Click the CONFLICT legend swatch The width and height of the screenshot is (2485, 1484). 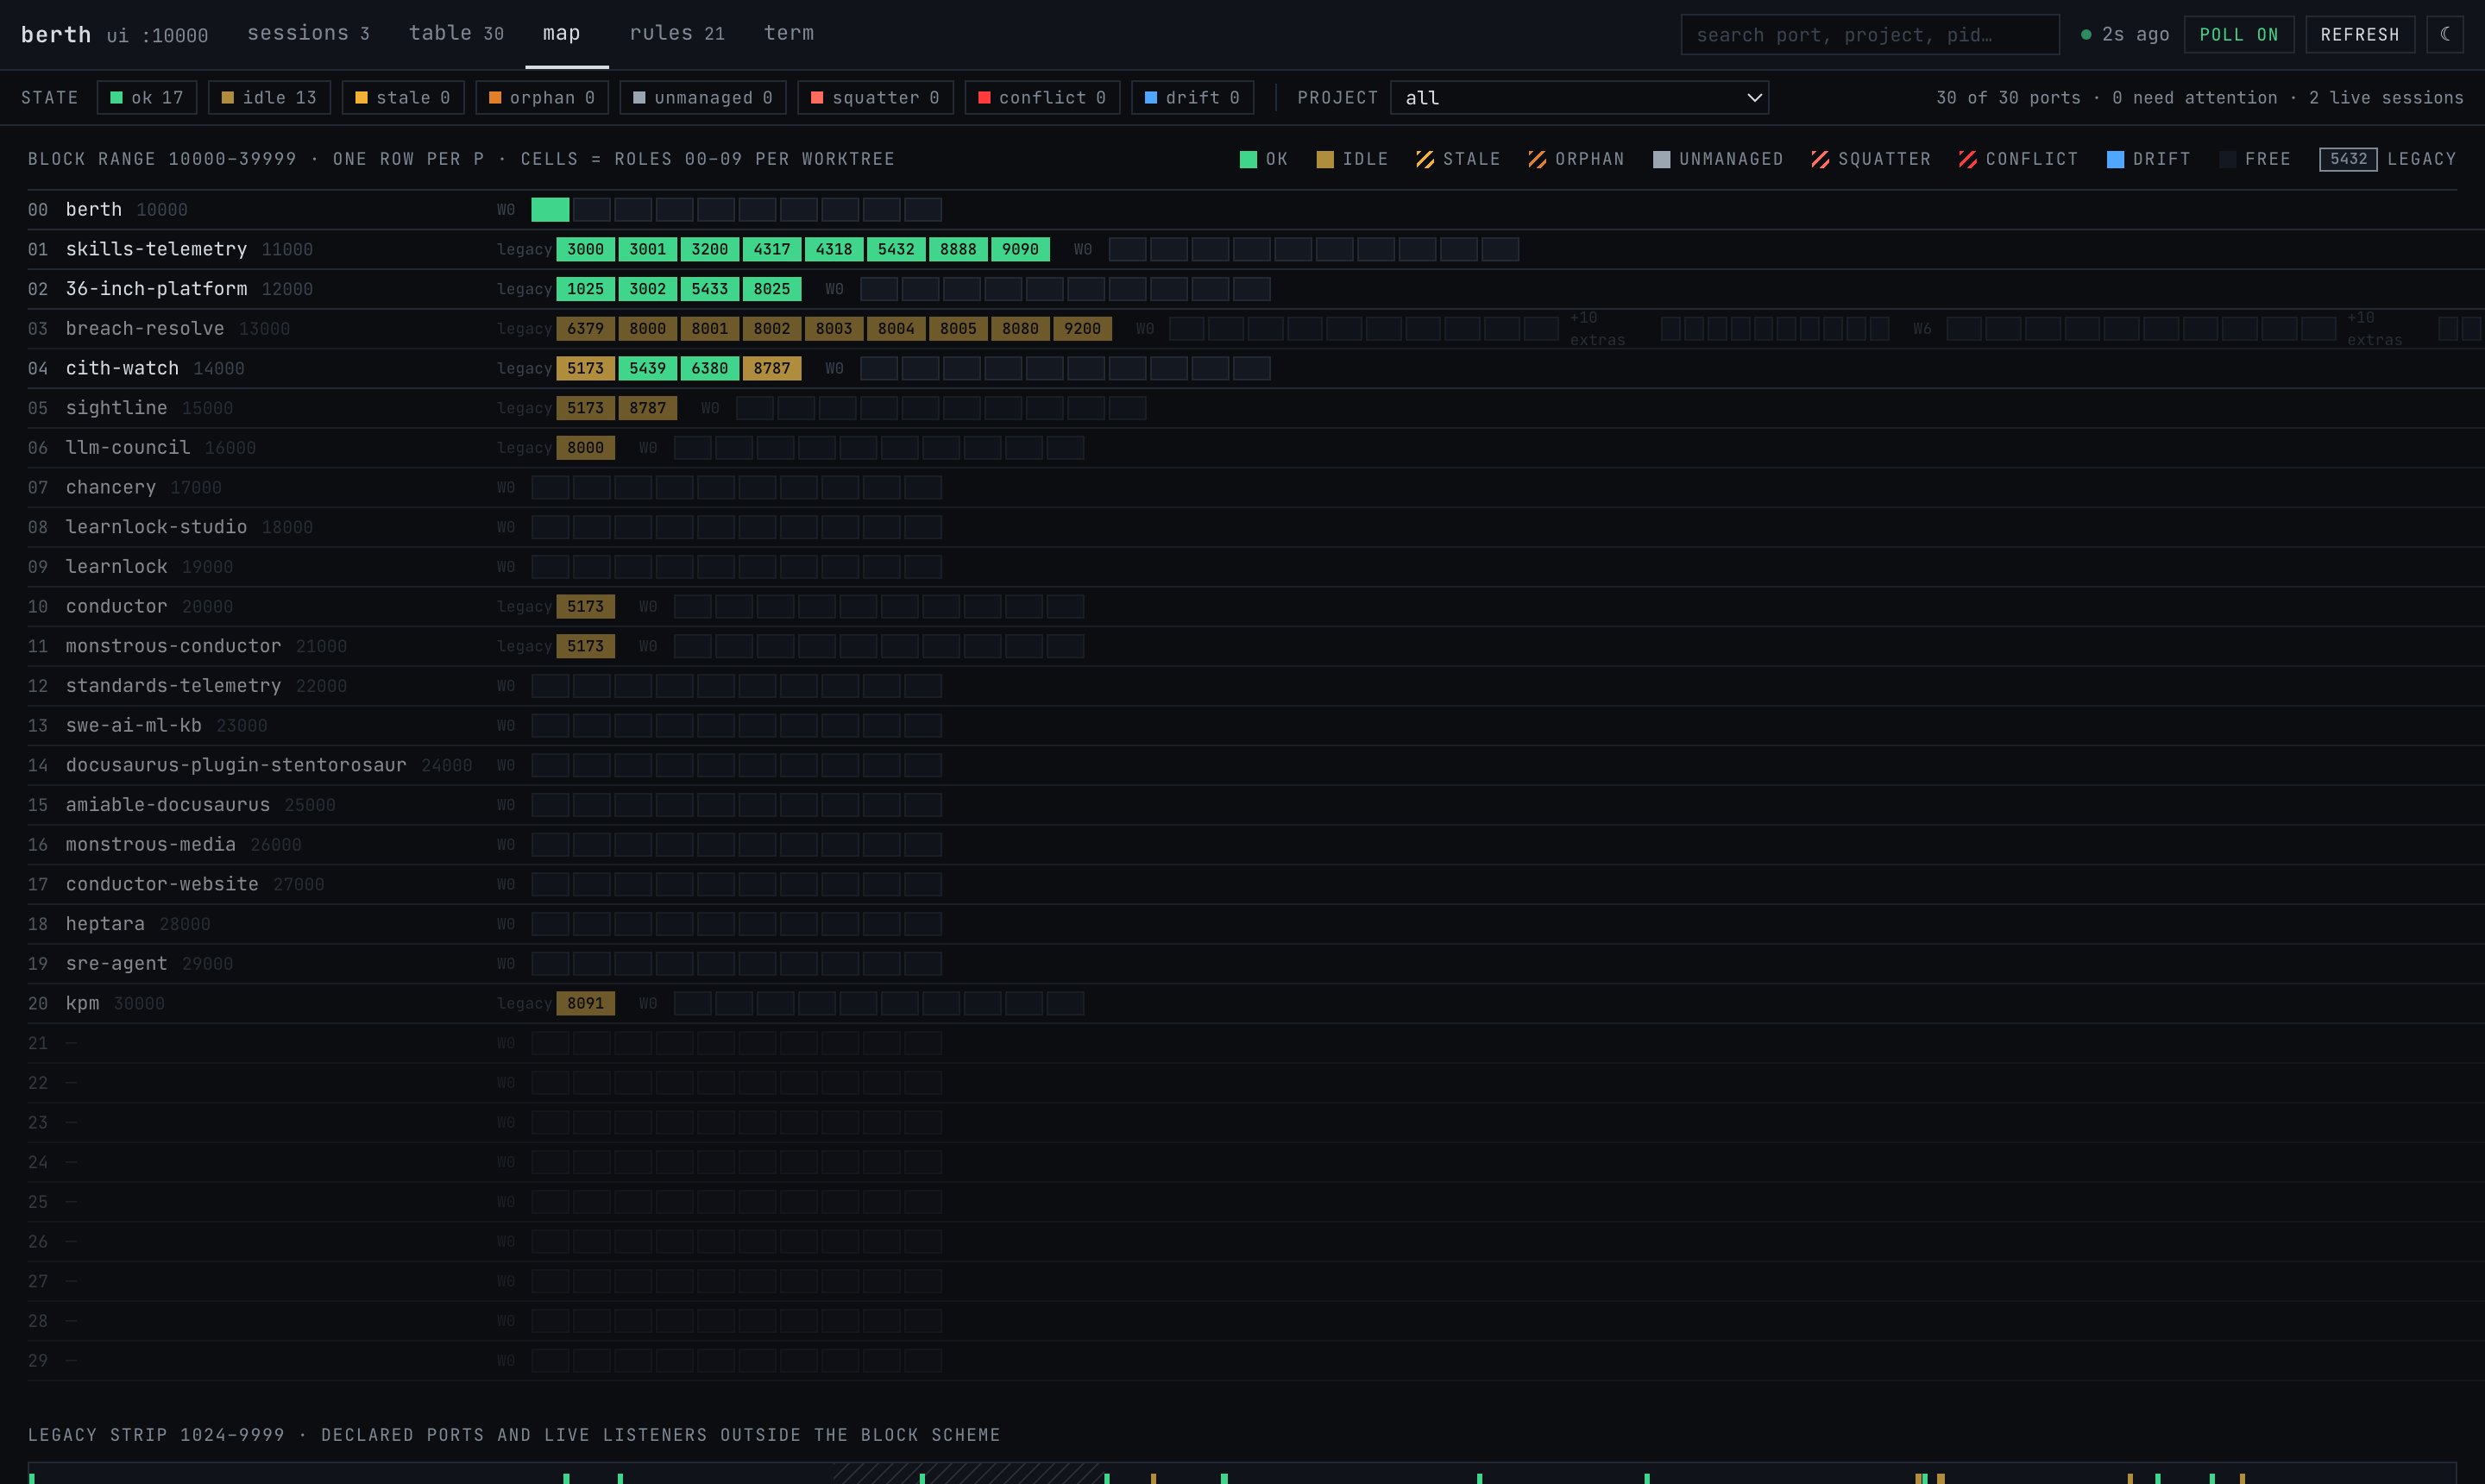pyautogui.click(x=1967, y=159)
